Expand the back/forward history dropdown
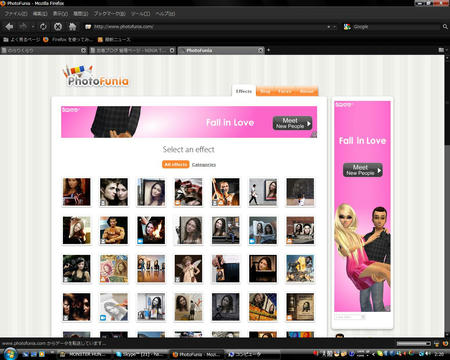 [x=33, y=27]
